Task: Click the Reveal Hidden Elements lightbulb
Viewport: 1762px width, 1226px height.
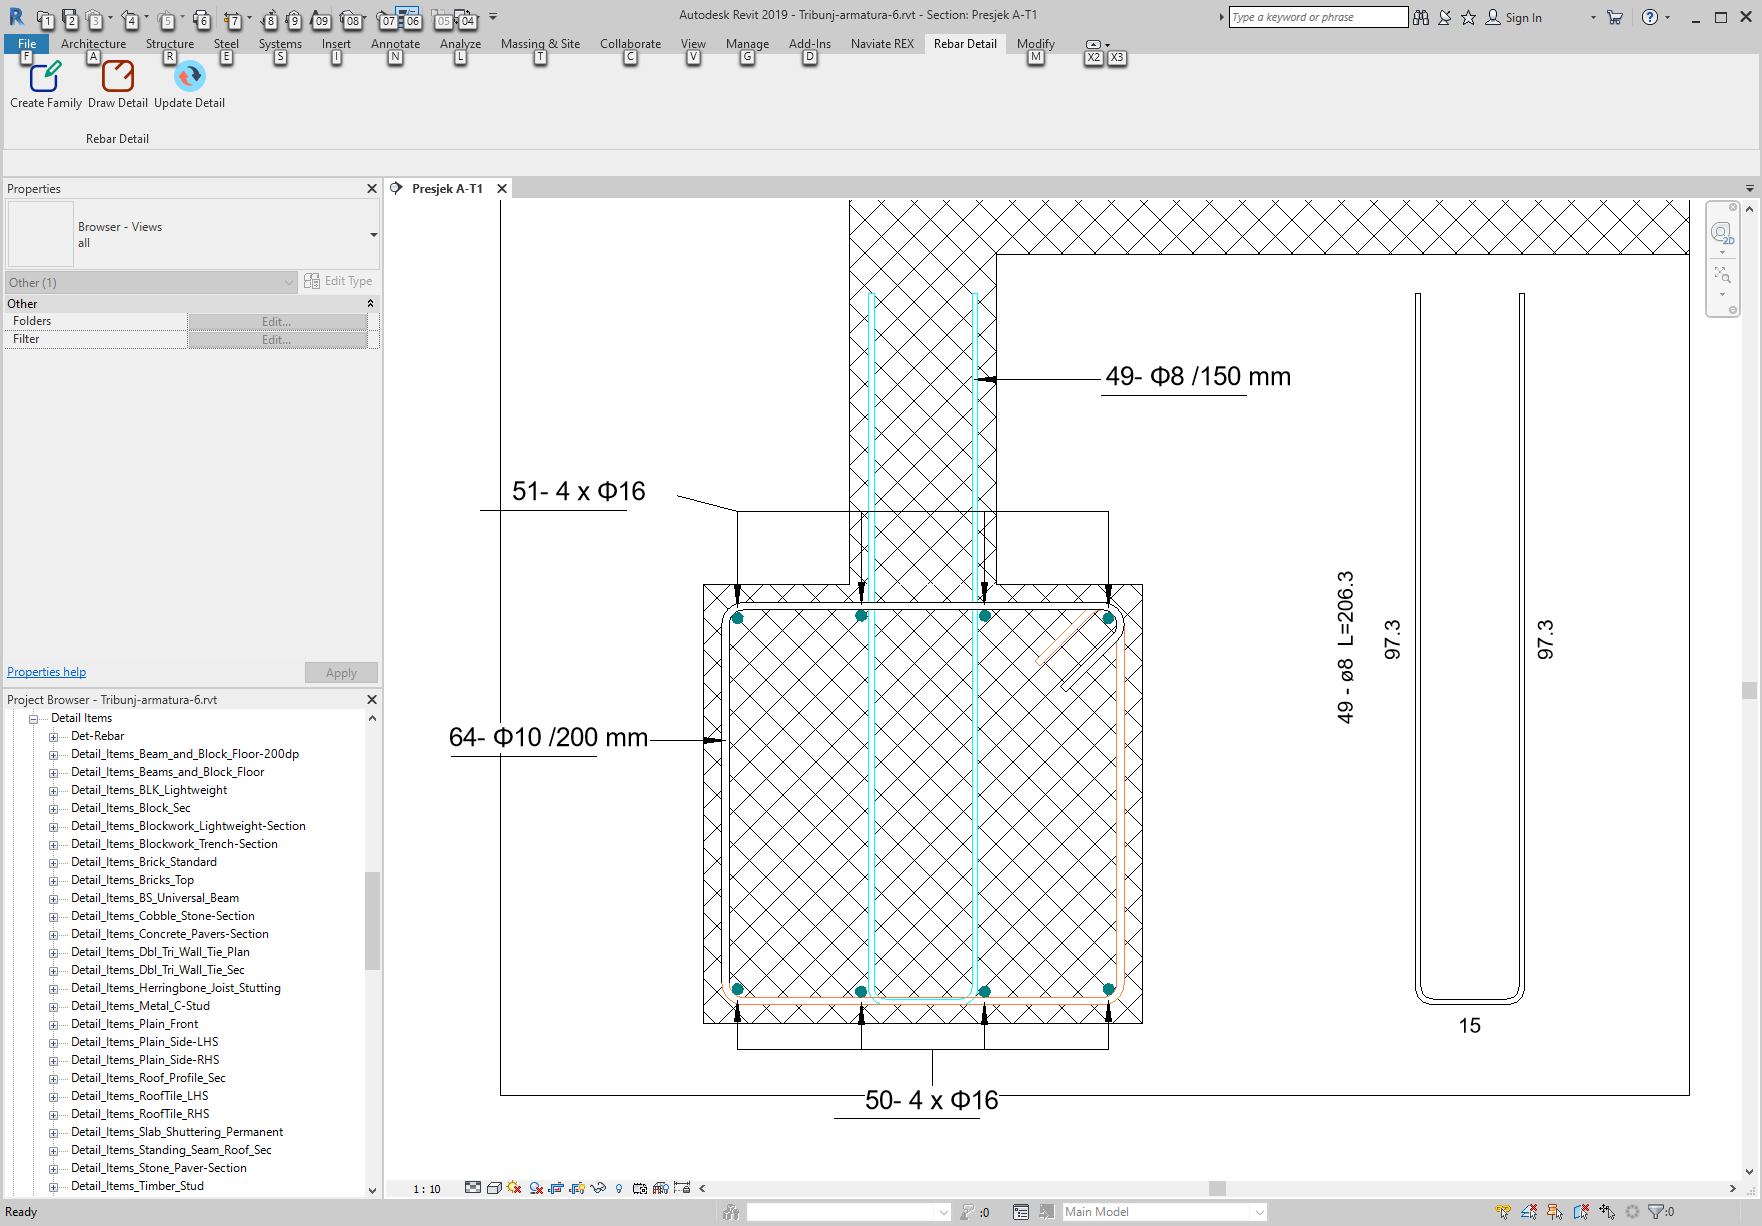Action: tap(619, 1188)
